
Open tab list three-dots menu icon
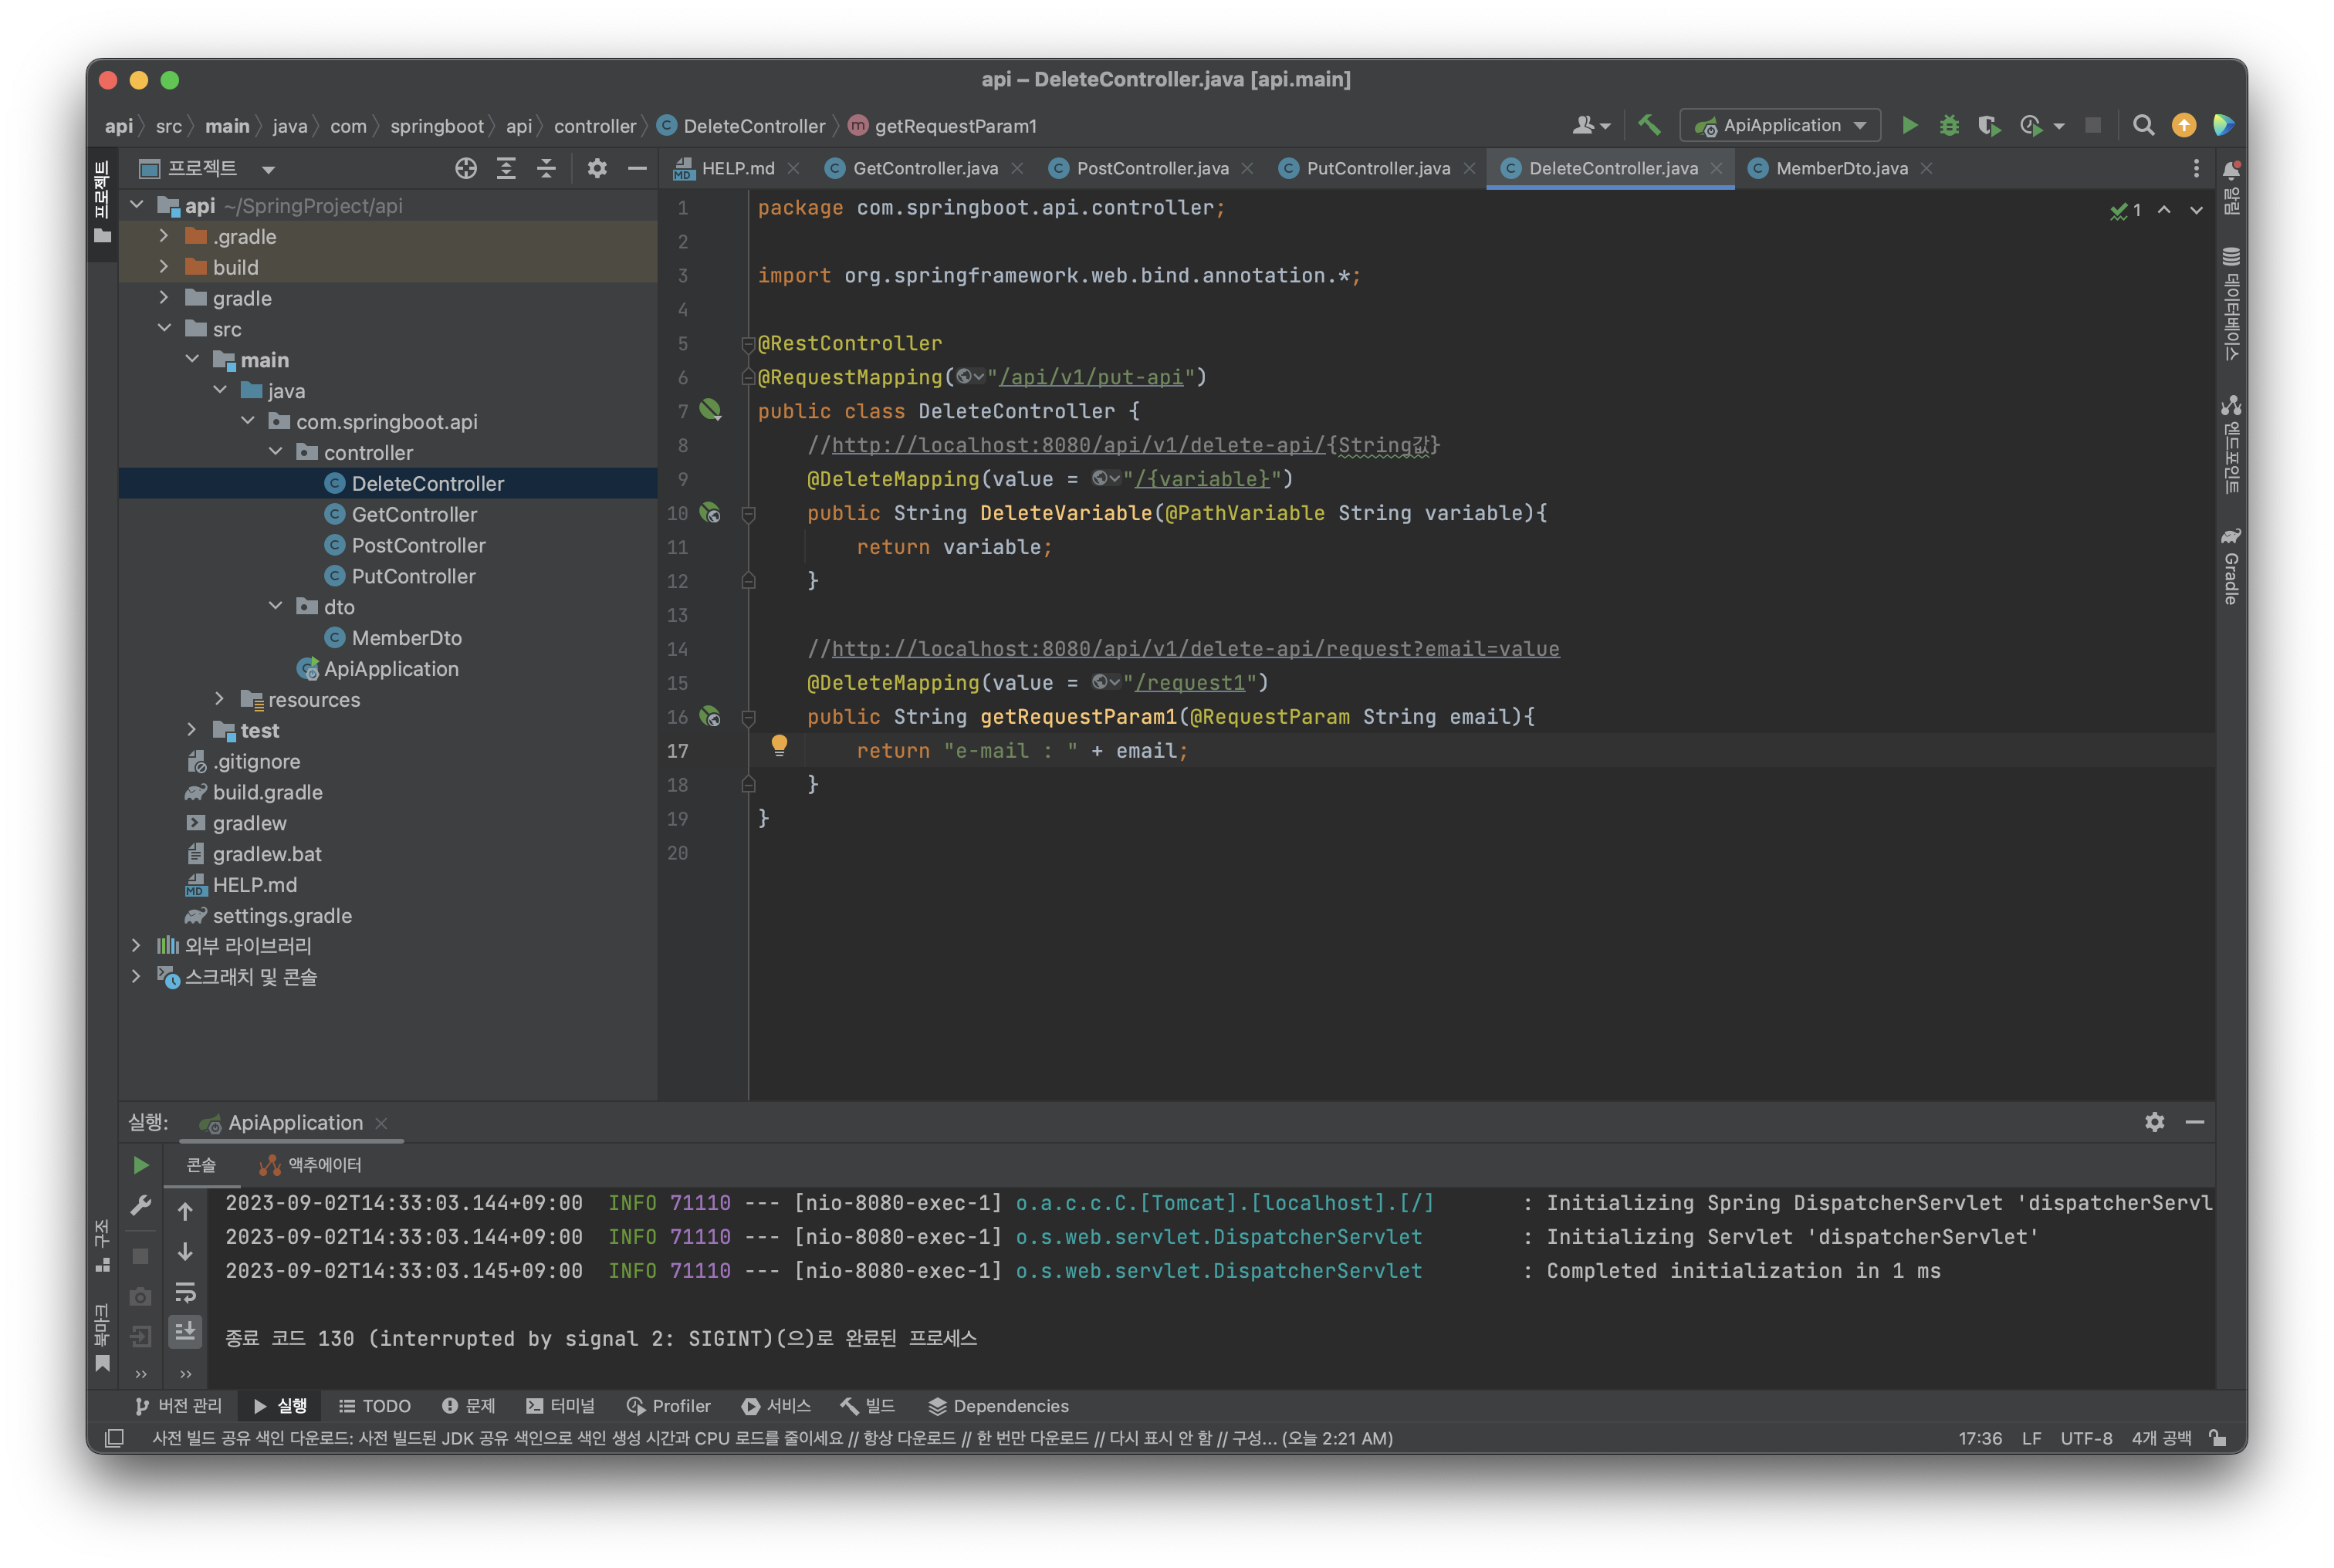(2195, 168)
